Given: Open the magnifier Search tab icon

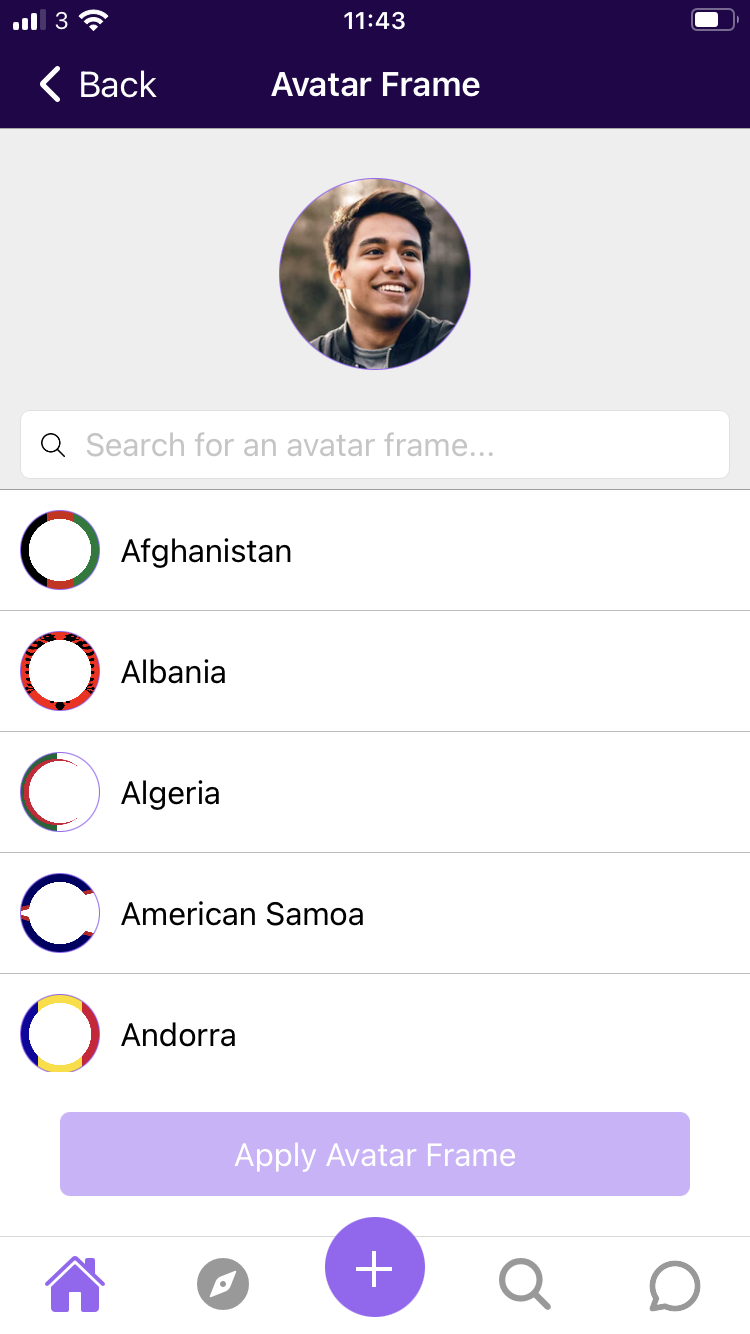Looking at the screenshot, I should 524,1284.
